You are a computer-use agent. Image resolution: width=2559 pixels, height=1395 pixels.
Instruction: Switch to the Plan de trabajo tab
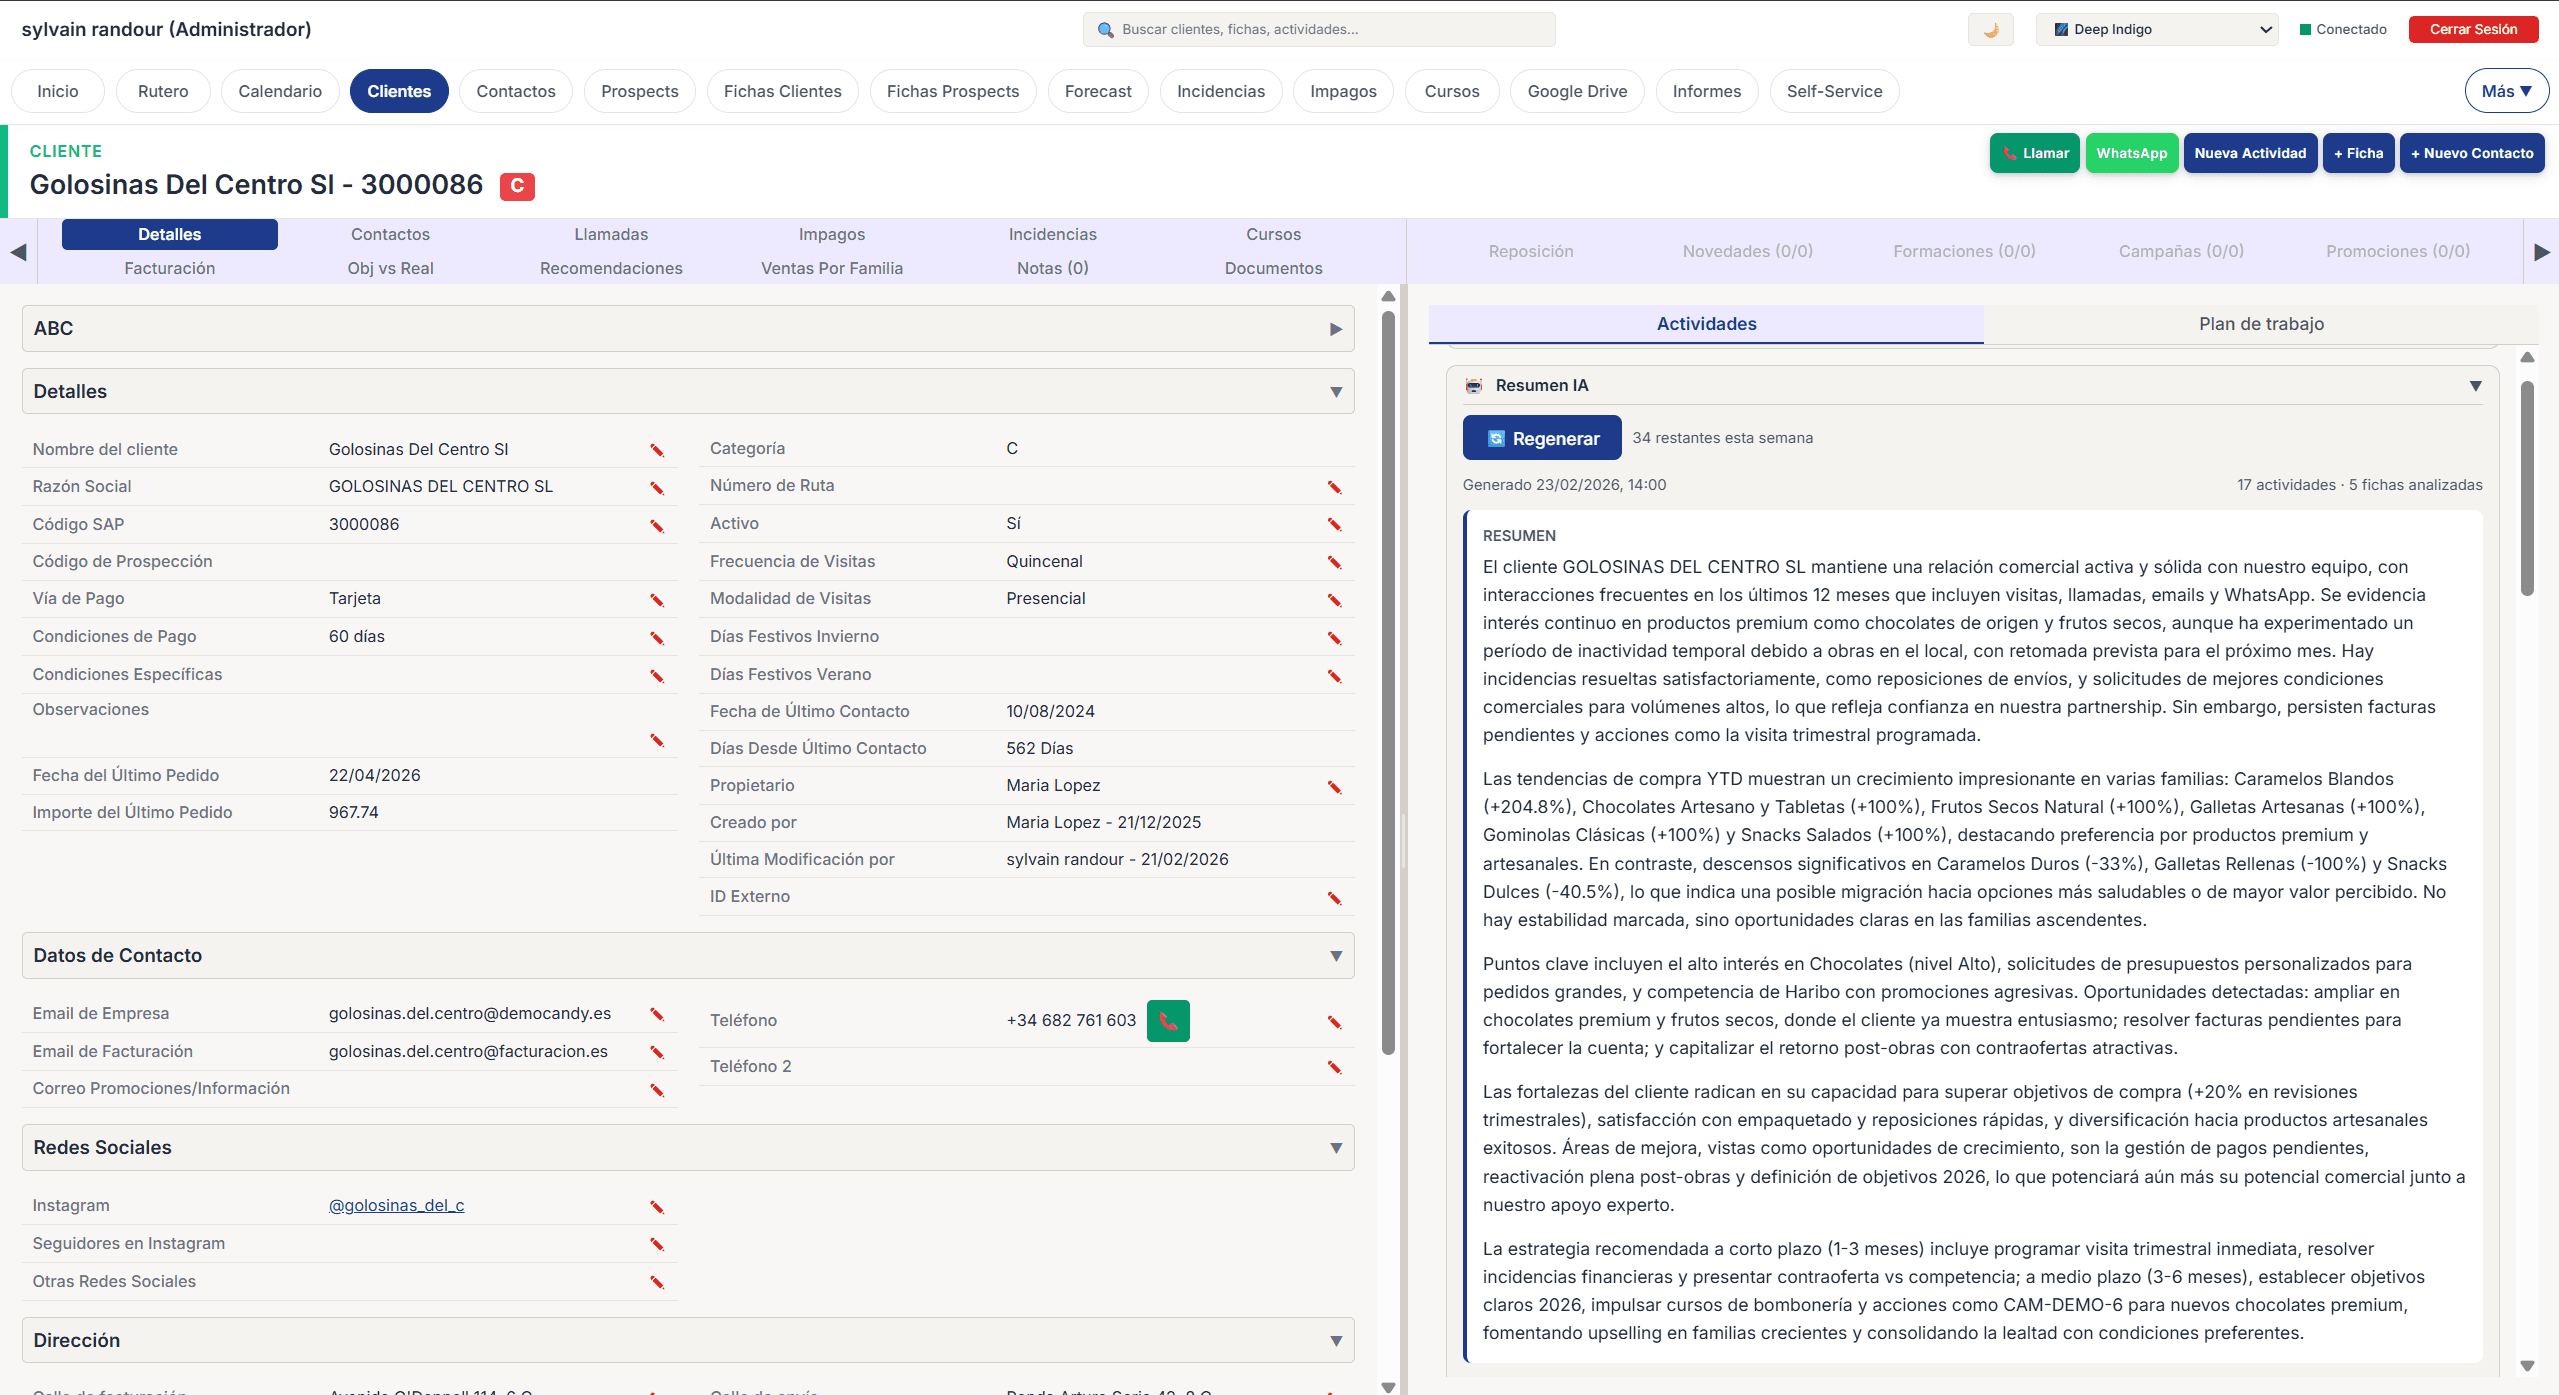point(2261,323)
